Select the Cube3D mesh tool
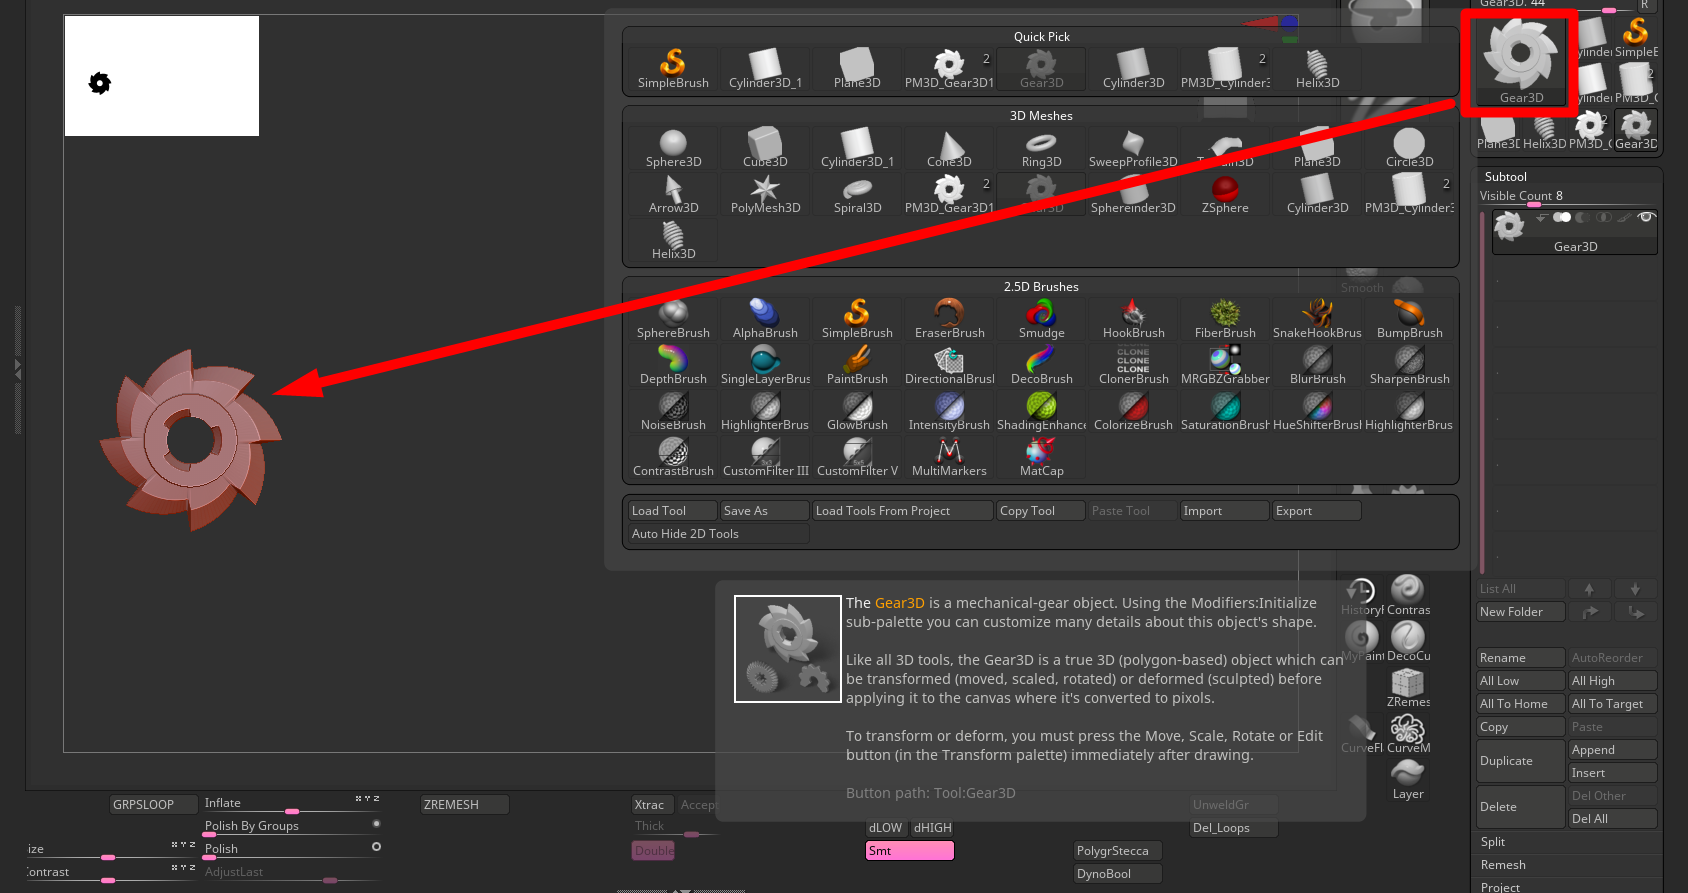The image size is (1688, 893). pos(765,148)
